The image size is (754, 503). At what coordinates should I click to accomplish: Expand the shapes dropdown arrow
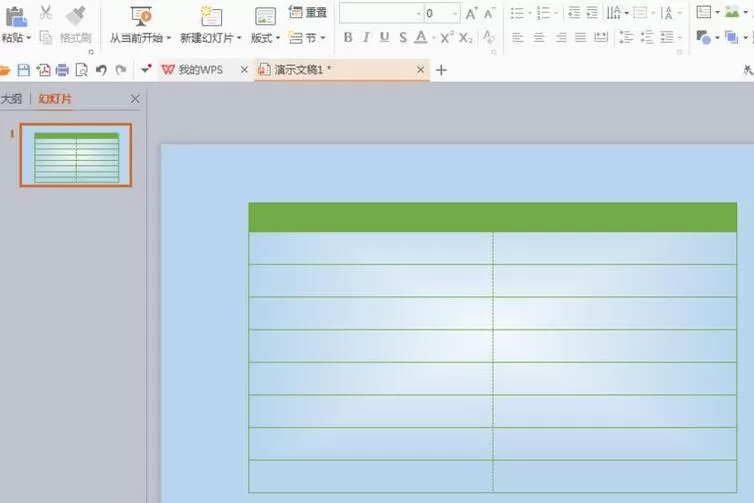click(x=717, y=38)
